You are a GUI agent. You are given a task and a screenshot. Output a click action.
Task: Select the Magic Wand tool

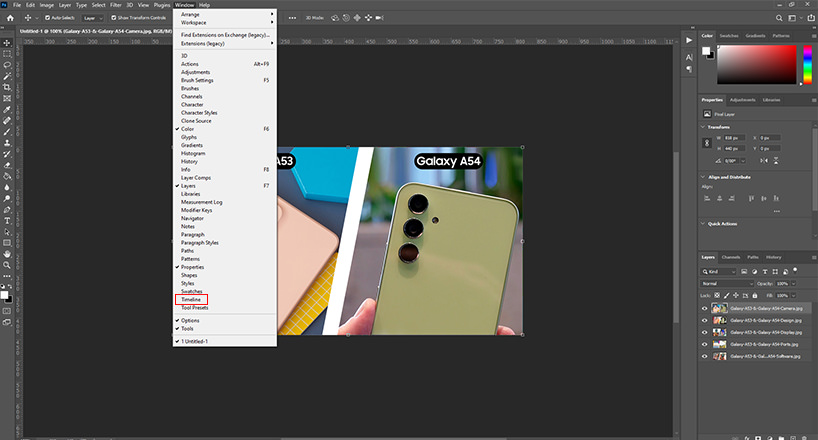click(7, 76)
